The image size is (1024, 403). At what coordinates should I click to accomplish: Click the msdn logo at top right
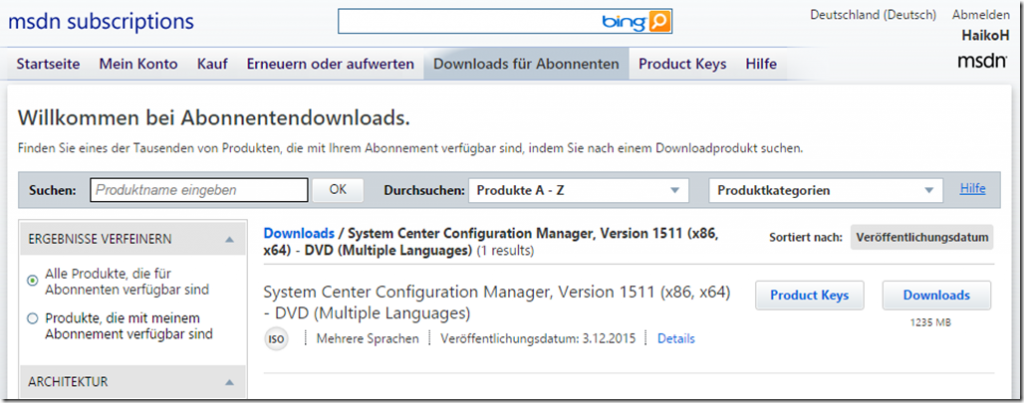(x=981, y=62)
